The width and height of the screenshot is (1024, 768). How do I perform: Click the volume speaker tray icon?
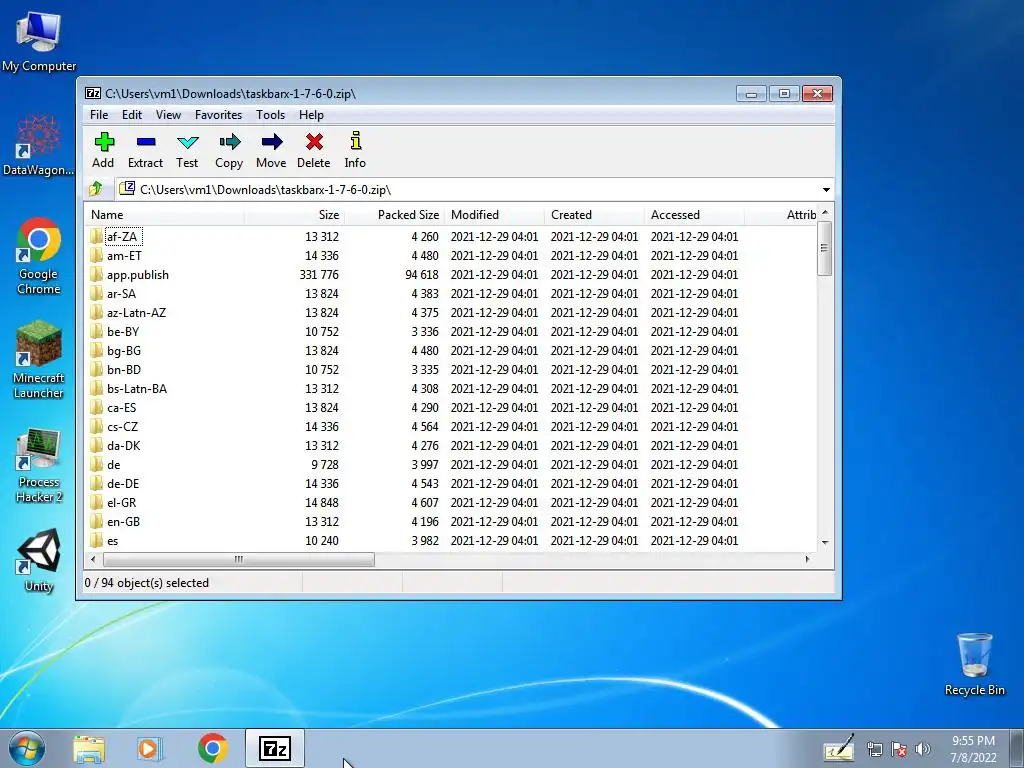click(x=923, y=749)
